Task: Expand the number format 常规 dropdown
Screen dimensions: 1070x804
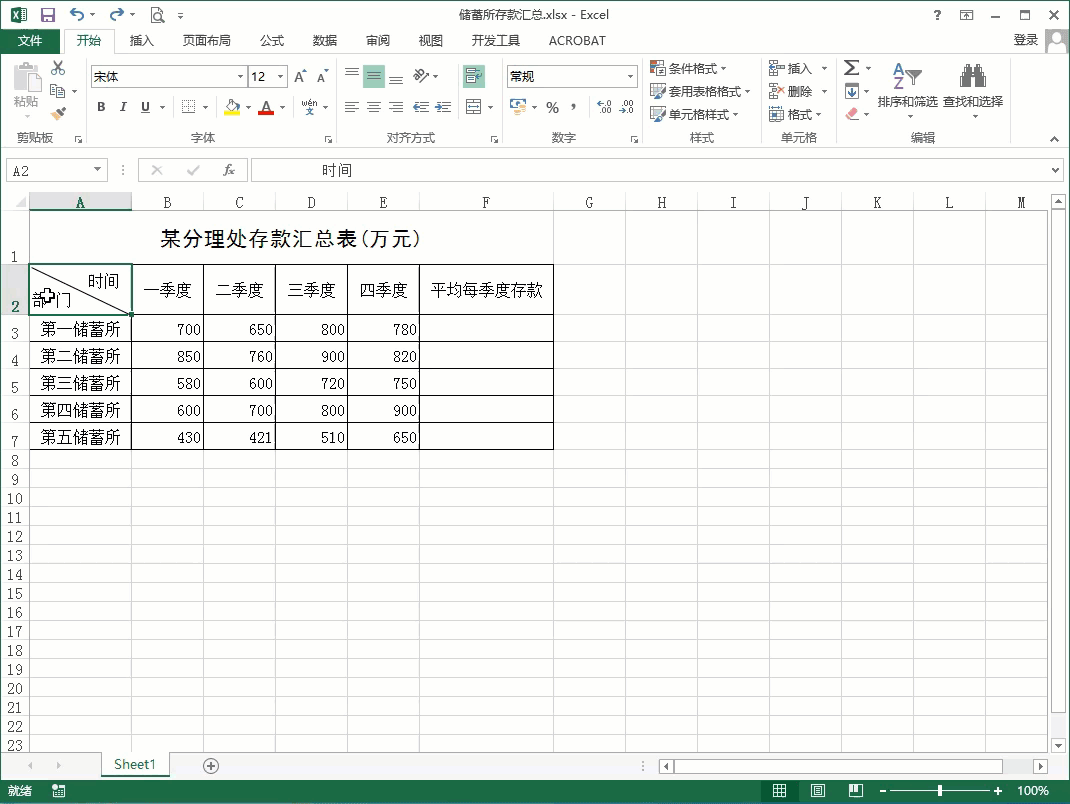Action: 630,77
